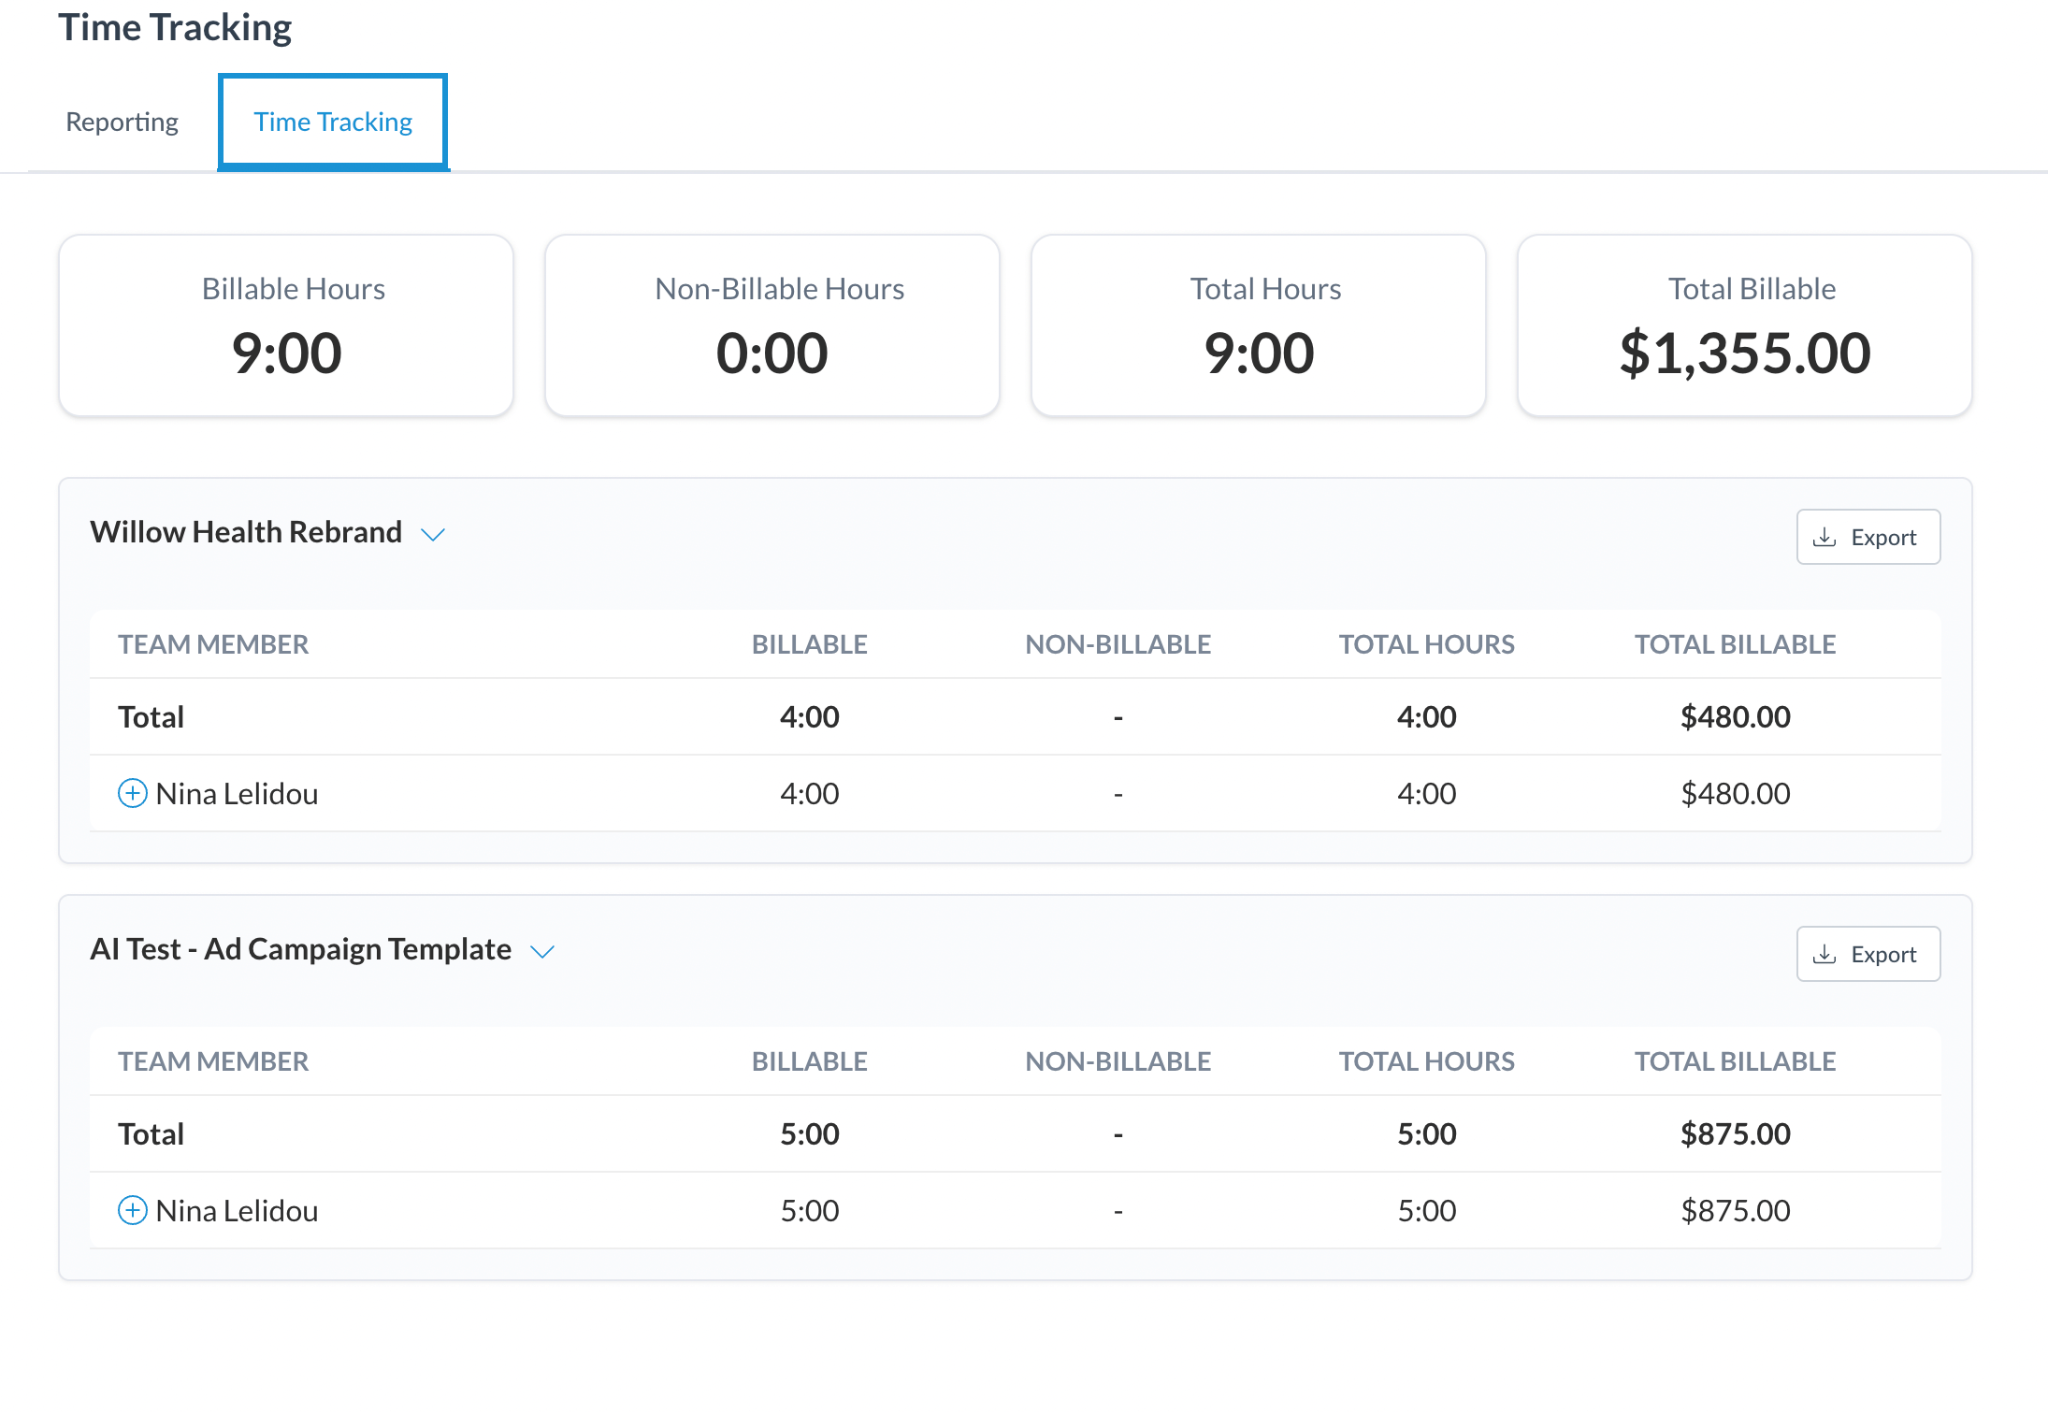
Task: Open the AI Test - Ad Campaign Template dropdown
Action: 543,952
